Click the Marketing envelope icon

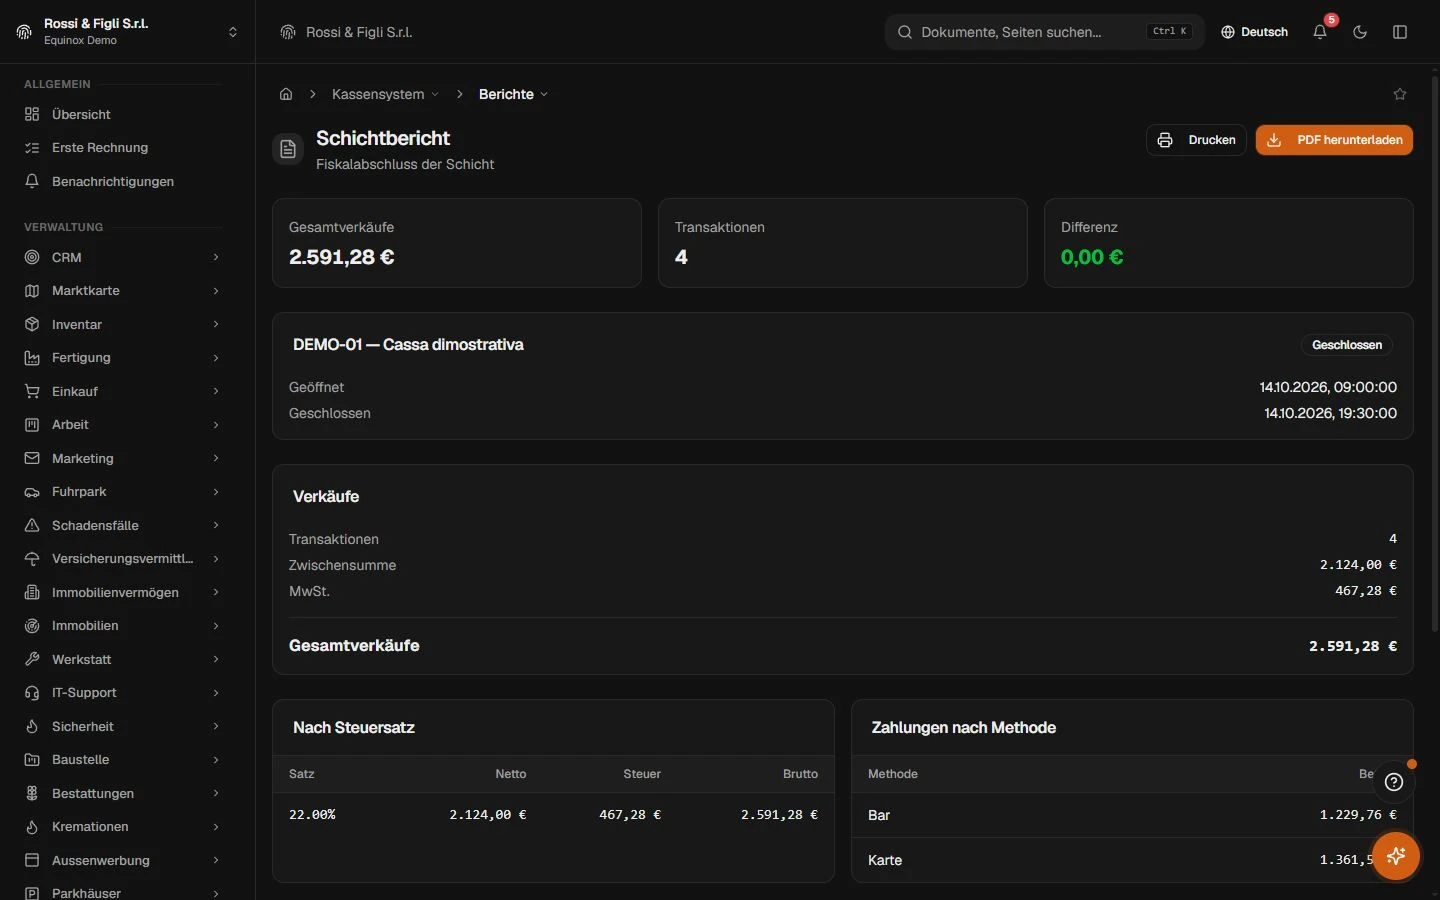[x=32, y=458]
